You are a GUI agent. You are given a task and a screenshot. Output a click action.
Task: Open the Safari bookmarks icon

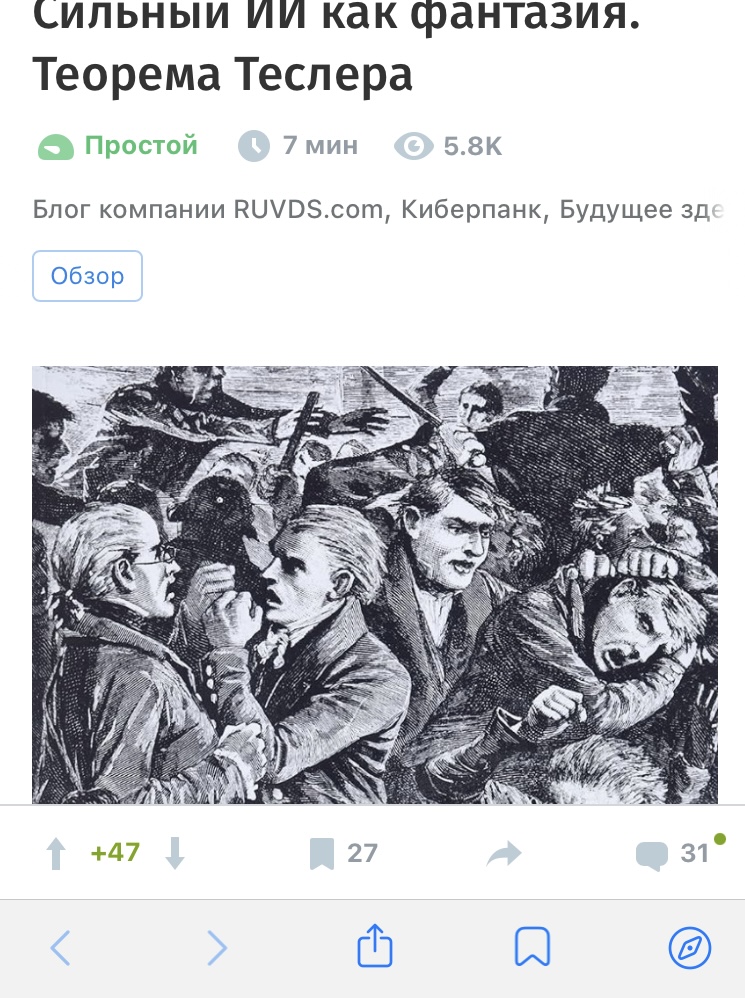point(532,947)
